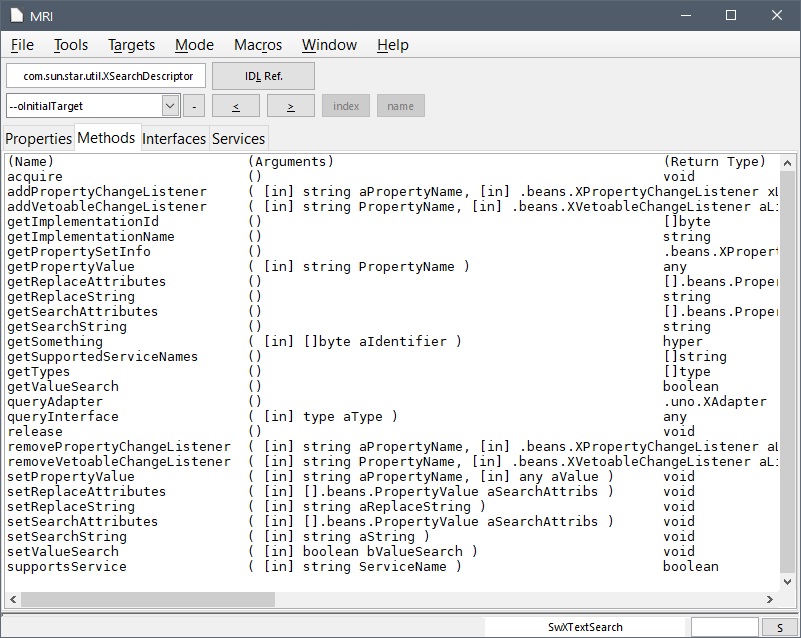Click the SwXTextSearch status bar label
801x638 pixels.
point(585,627)
